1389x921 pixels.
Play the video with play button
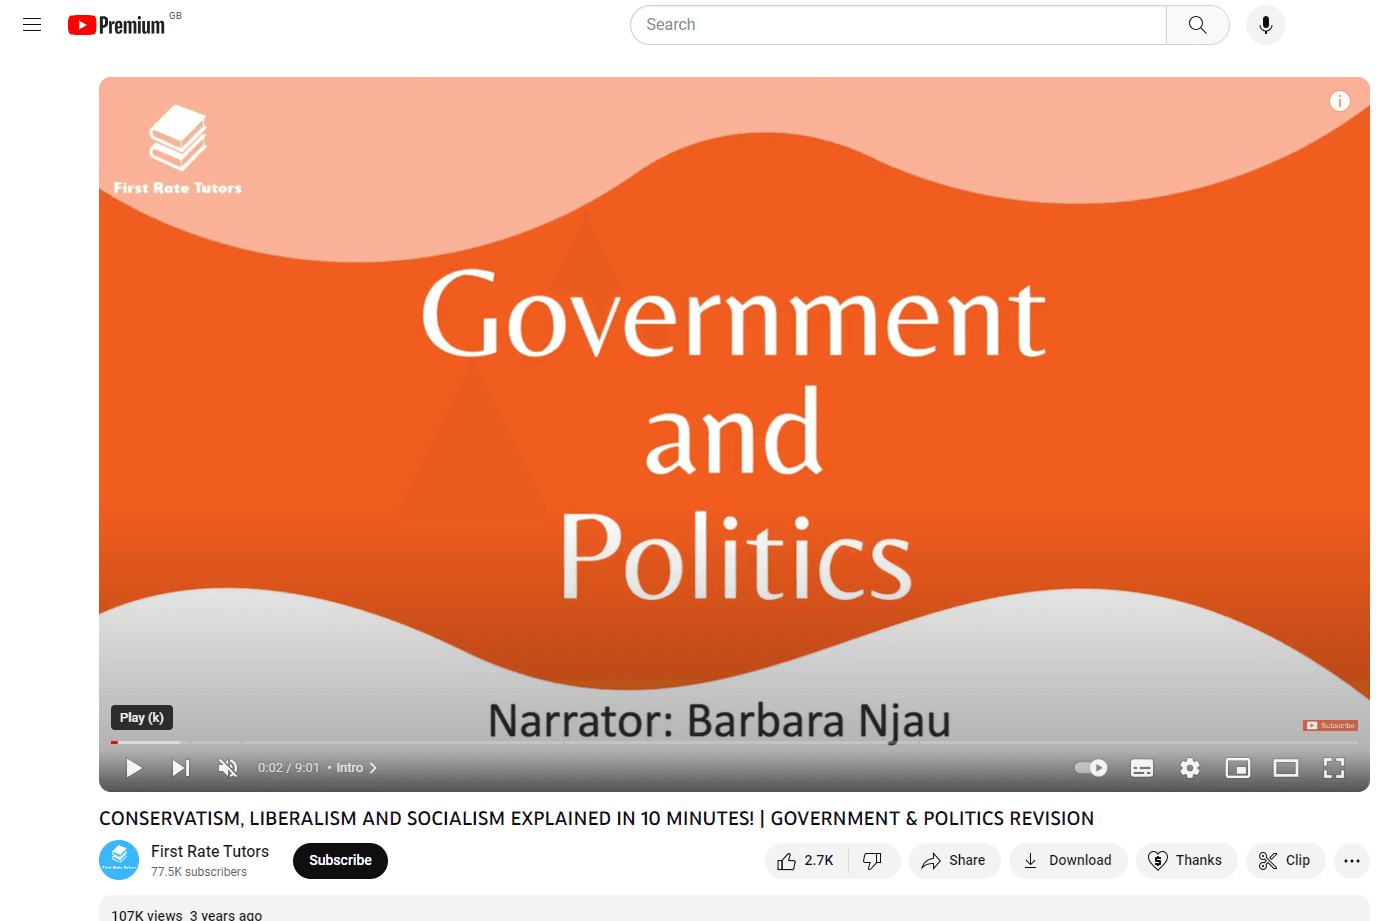133,768
